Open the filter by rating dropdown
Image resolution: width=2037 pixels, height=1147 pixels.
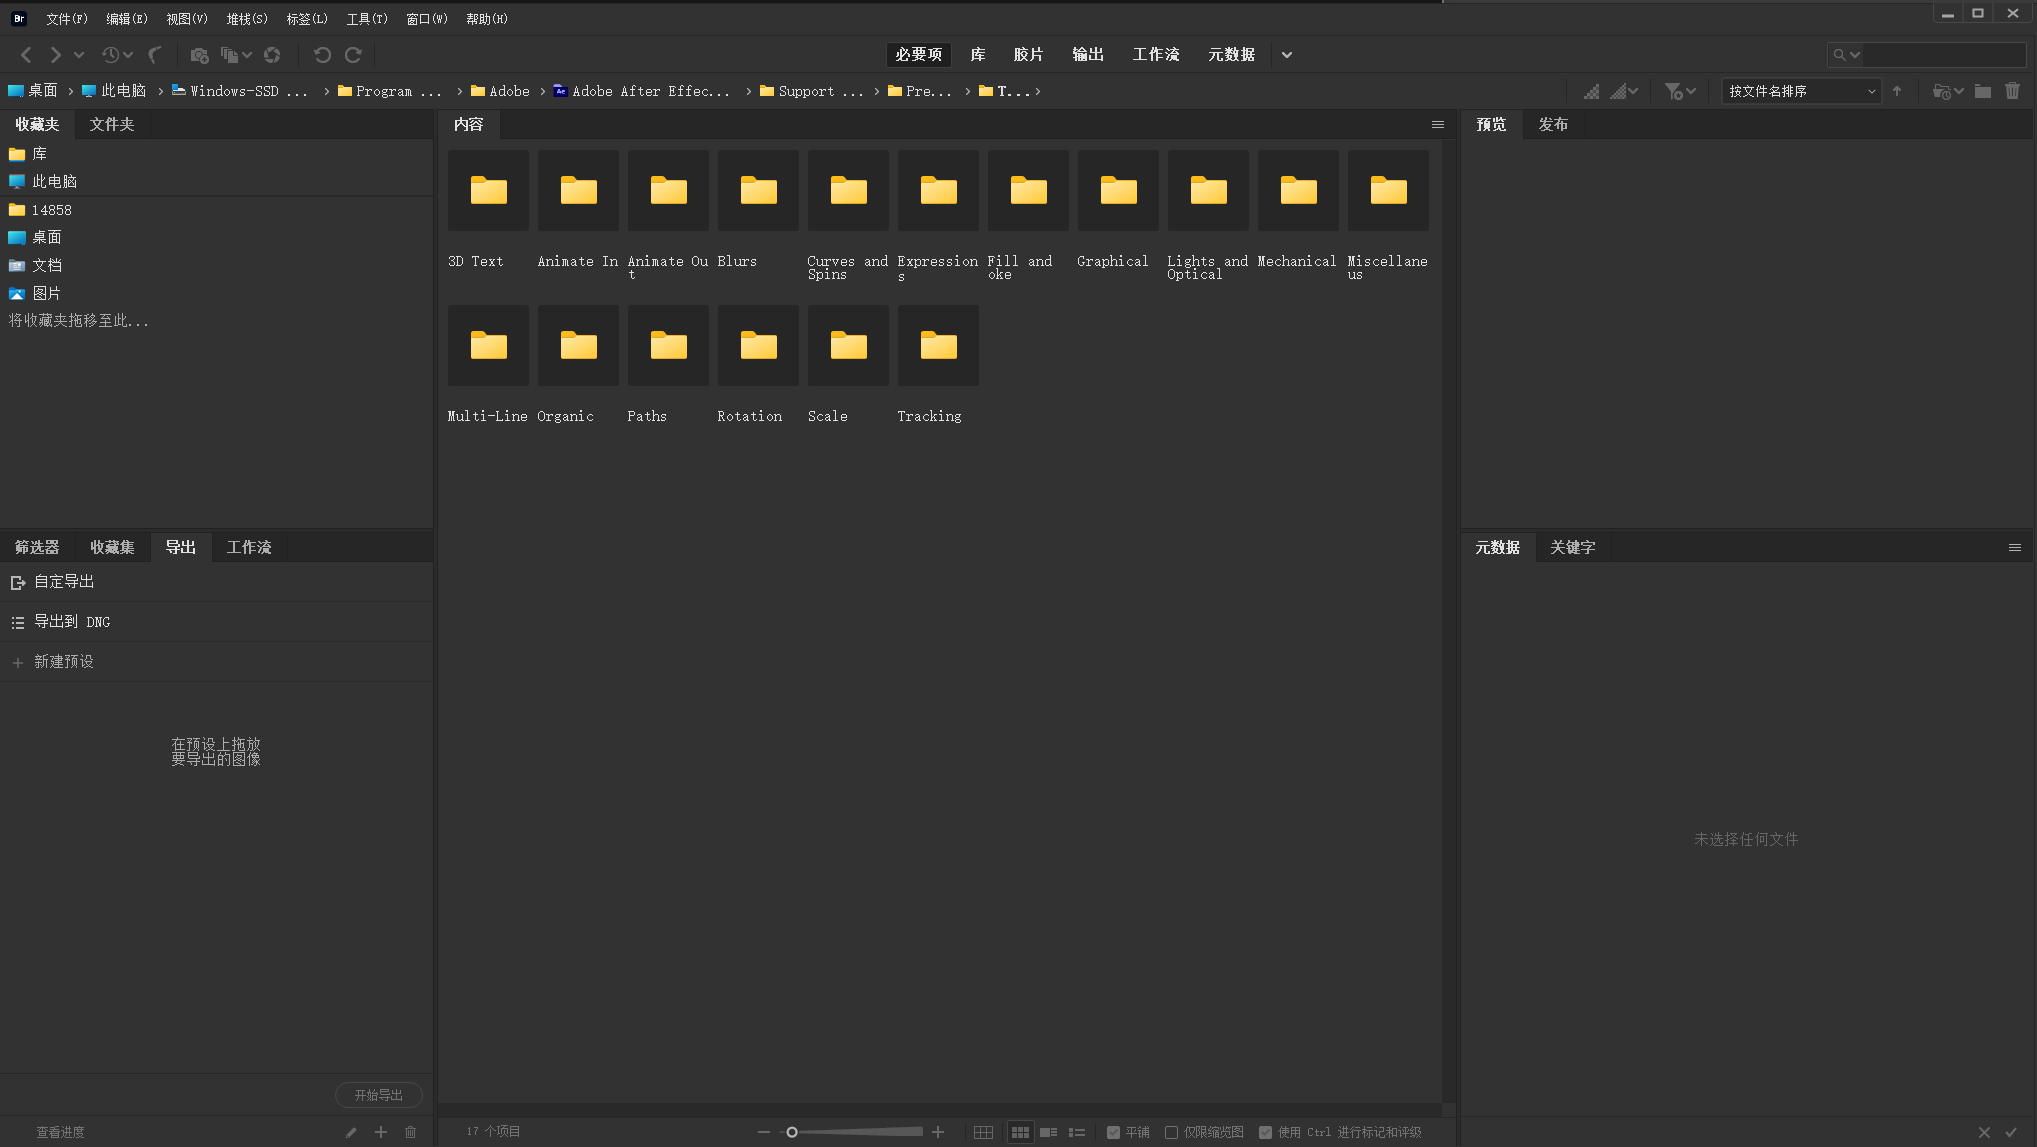tap(1680, 91)
